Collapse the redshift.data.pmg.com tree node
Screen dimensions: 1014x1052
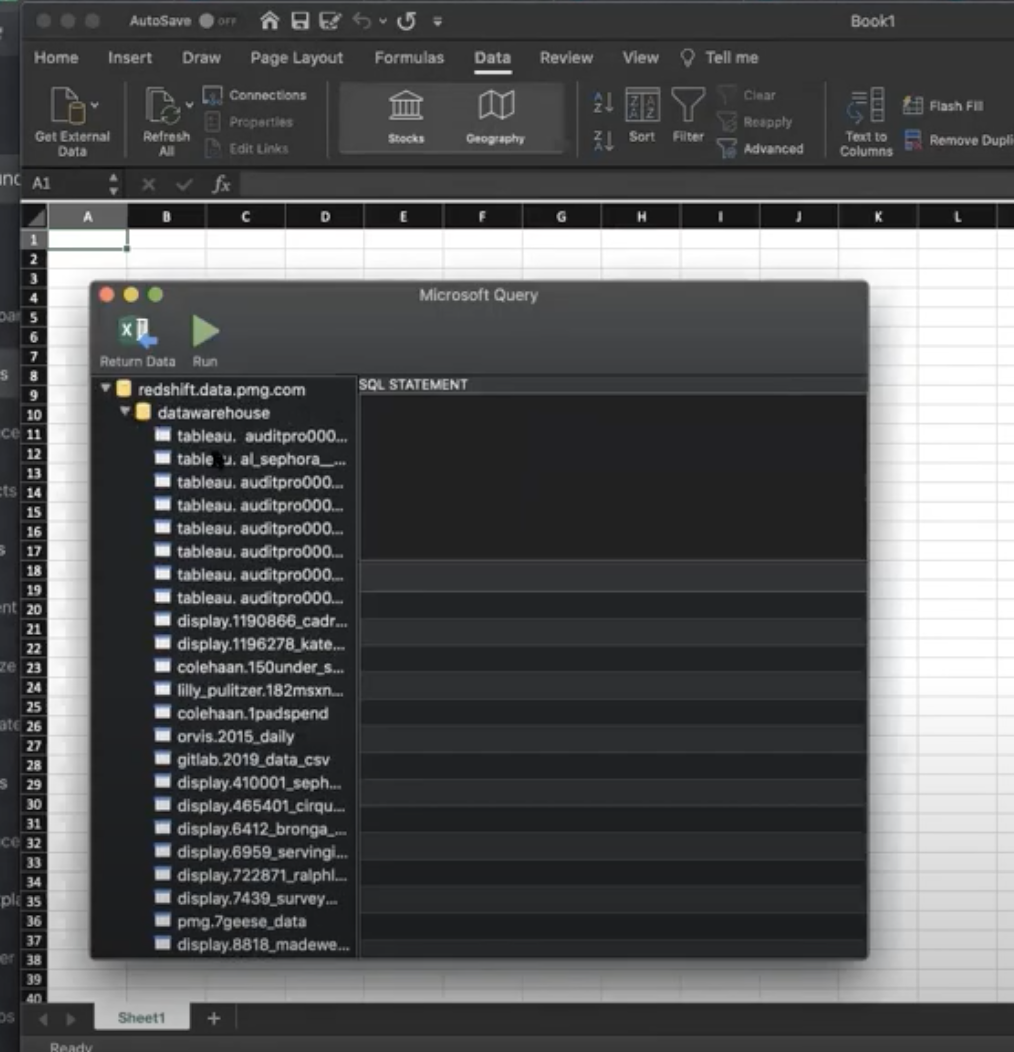point(105,388)
